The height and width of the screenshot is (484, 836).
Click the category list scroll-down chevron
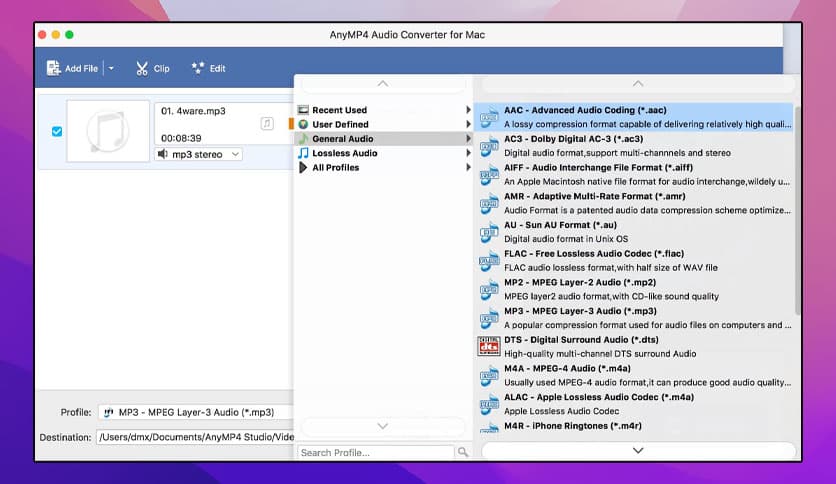383,426
